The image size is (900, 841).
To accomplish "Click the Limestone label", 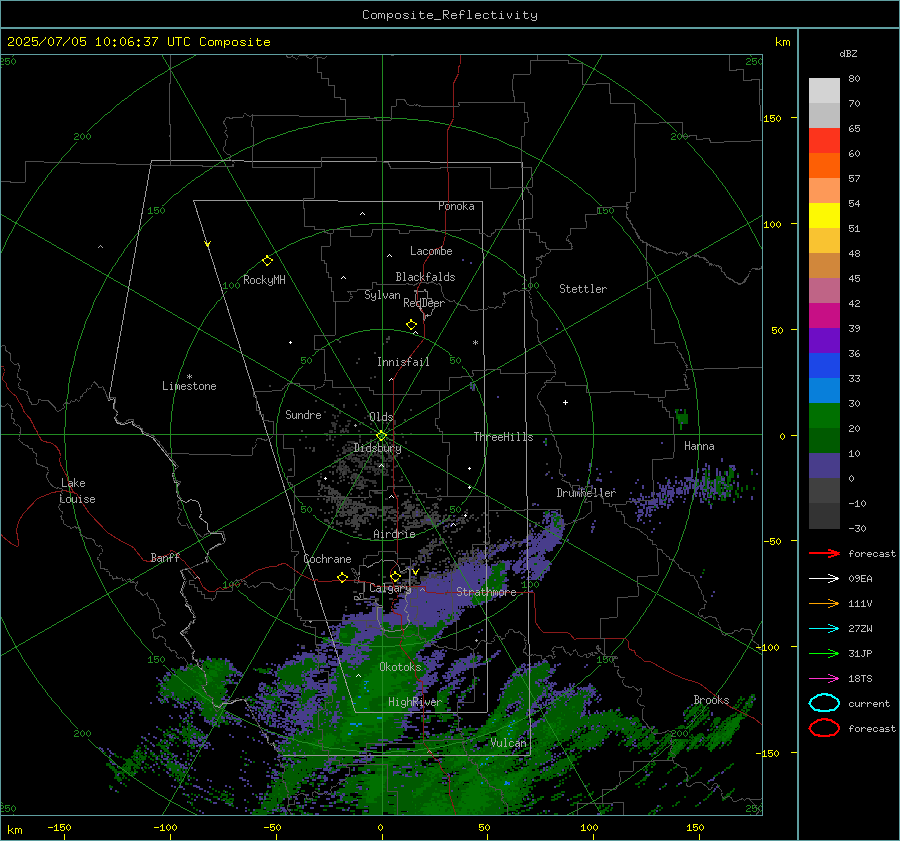I will 189,386.
